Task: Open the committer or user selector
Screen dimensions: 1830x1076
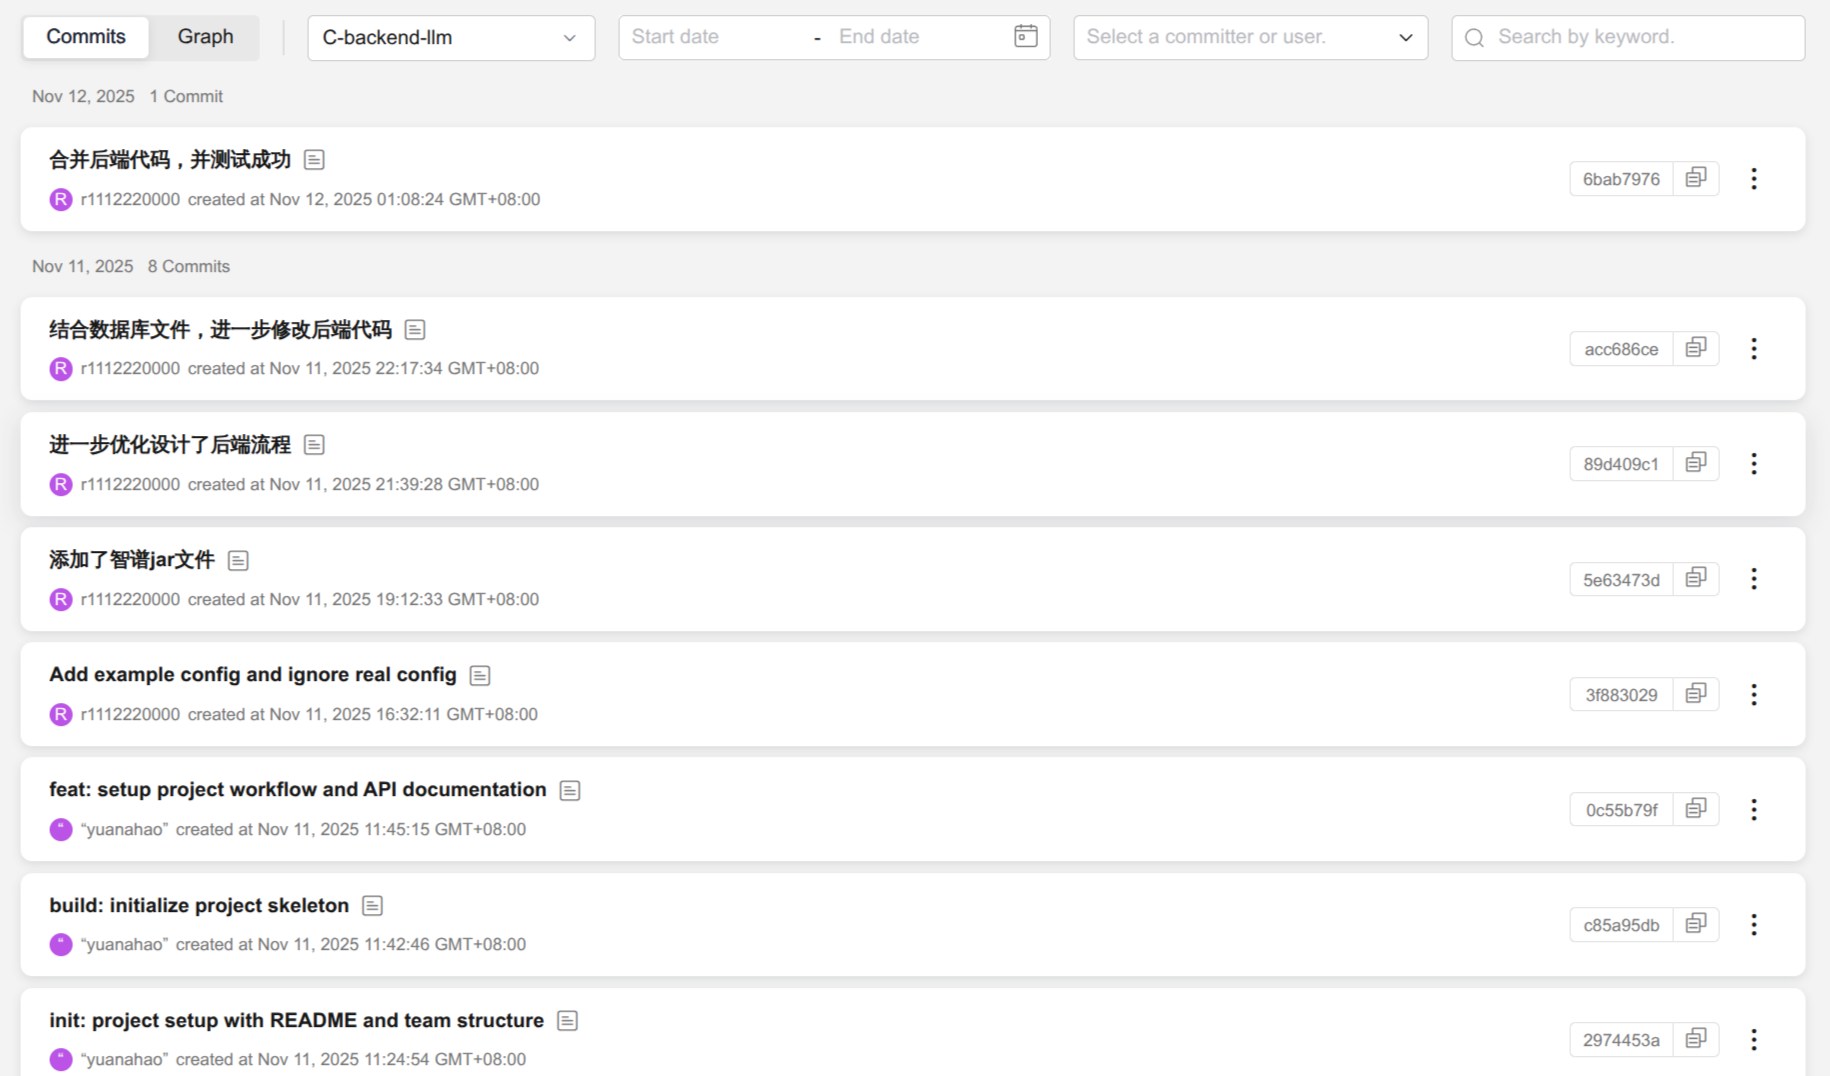Action: pos(1250,38)
